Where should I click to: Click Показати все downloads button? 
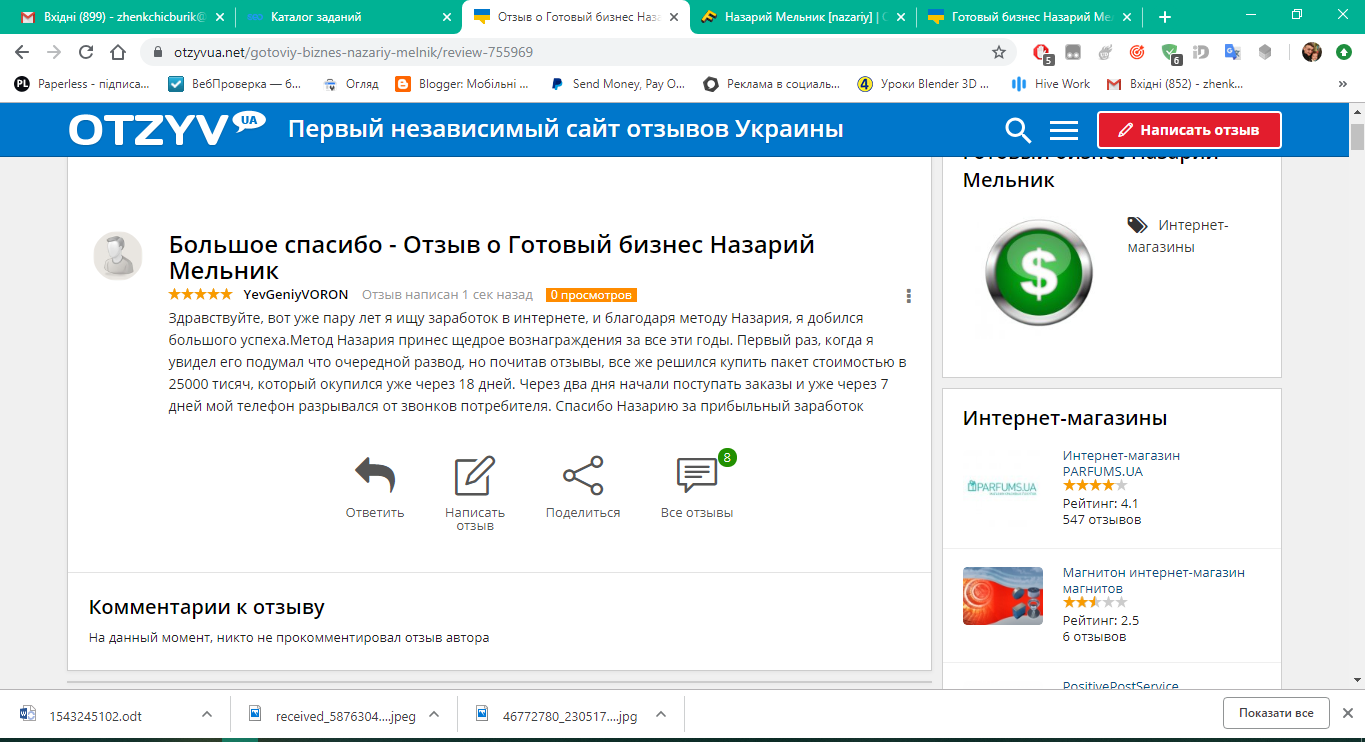(x=1276, y=713)
